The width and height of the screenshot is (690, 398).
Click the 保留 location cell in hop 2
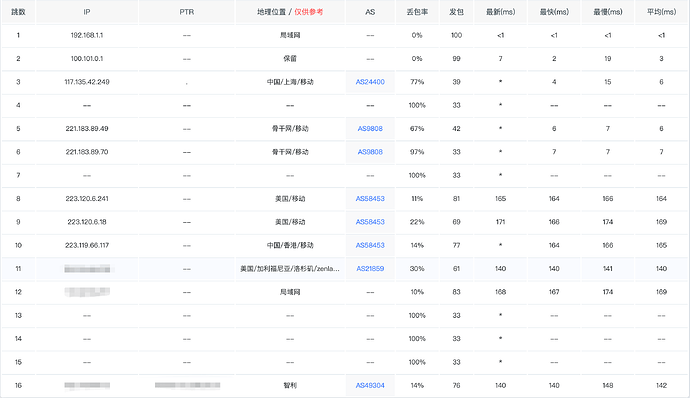coord(290,59)
